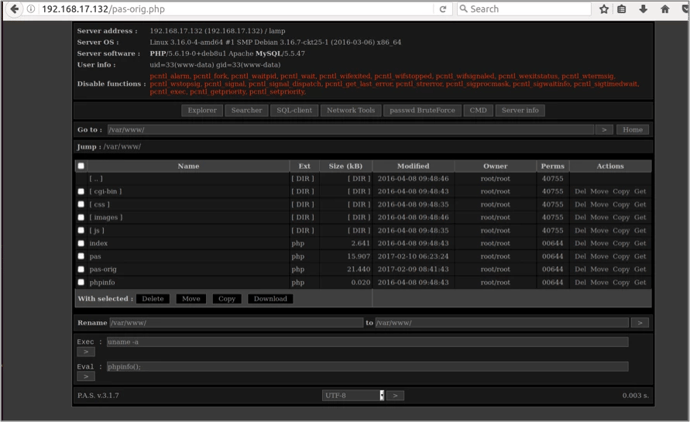Screen dimensions: 690x422
Task: Expand the cgi-bin directory entry
Action: [x=105, y=191]
